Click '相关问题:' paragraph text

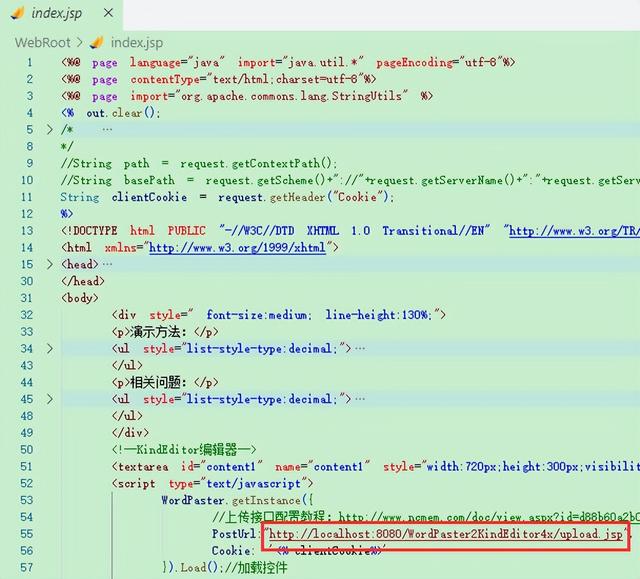pos(159,382)
